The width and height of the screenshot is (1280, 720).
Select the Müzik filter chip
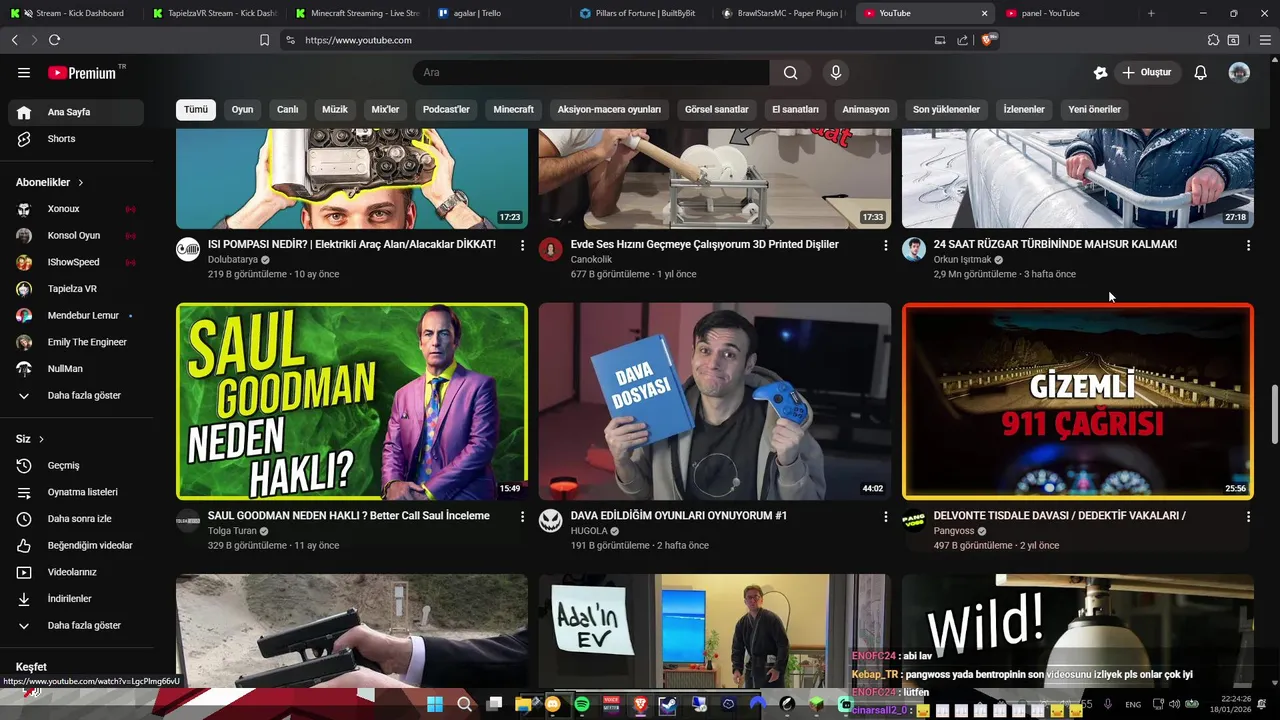(335, 109)
